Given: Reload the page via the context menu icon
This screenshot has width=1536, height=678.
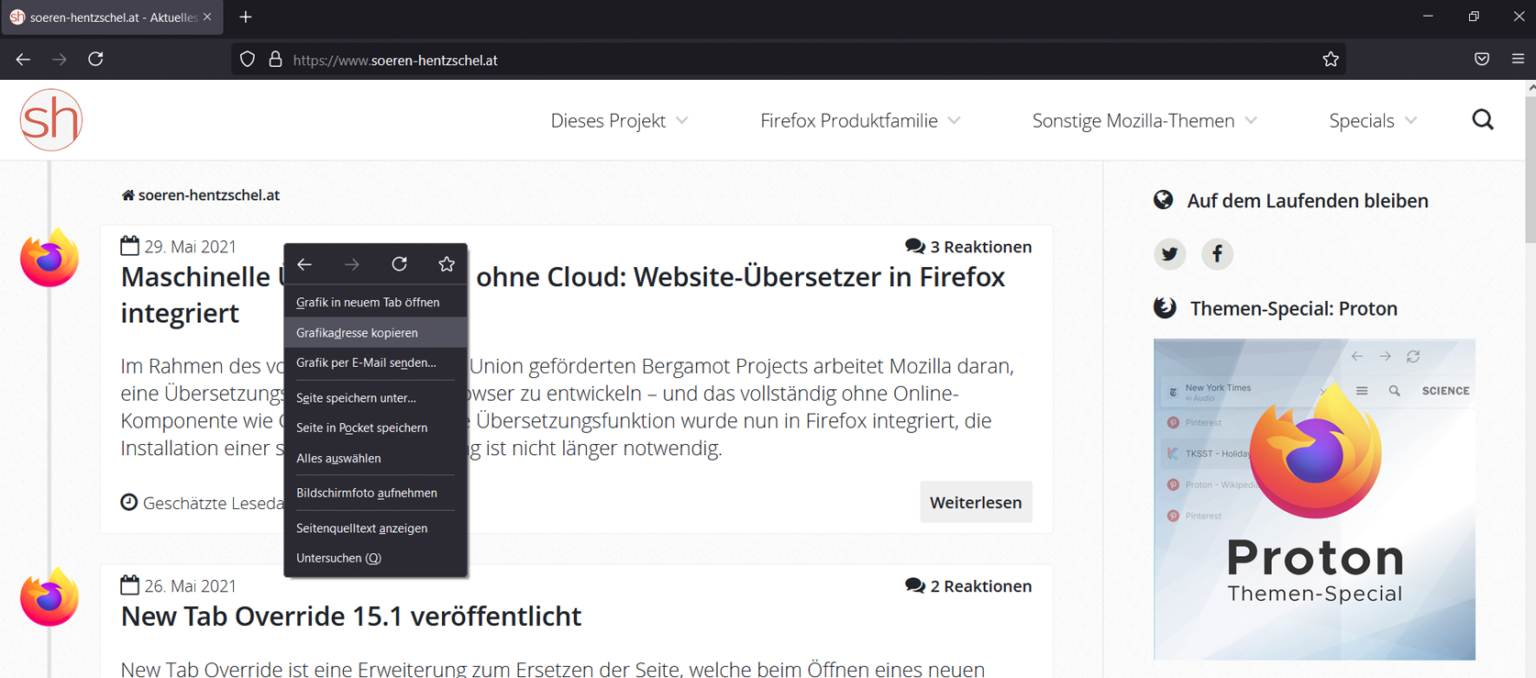Looking at the screenshot, I should (x=399, y=264).
